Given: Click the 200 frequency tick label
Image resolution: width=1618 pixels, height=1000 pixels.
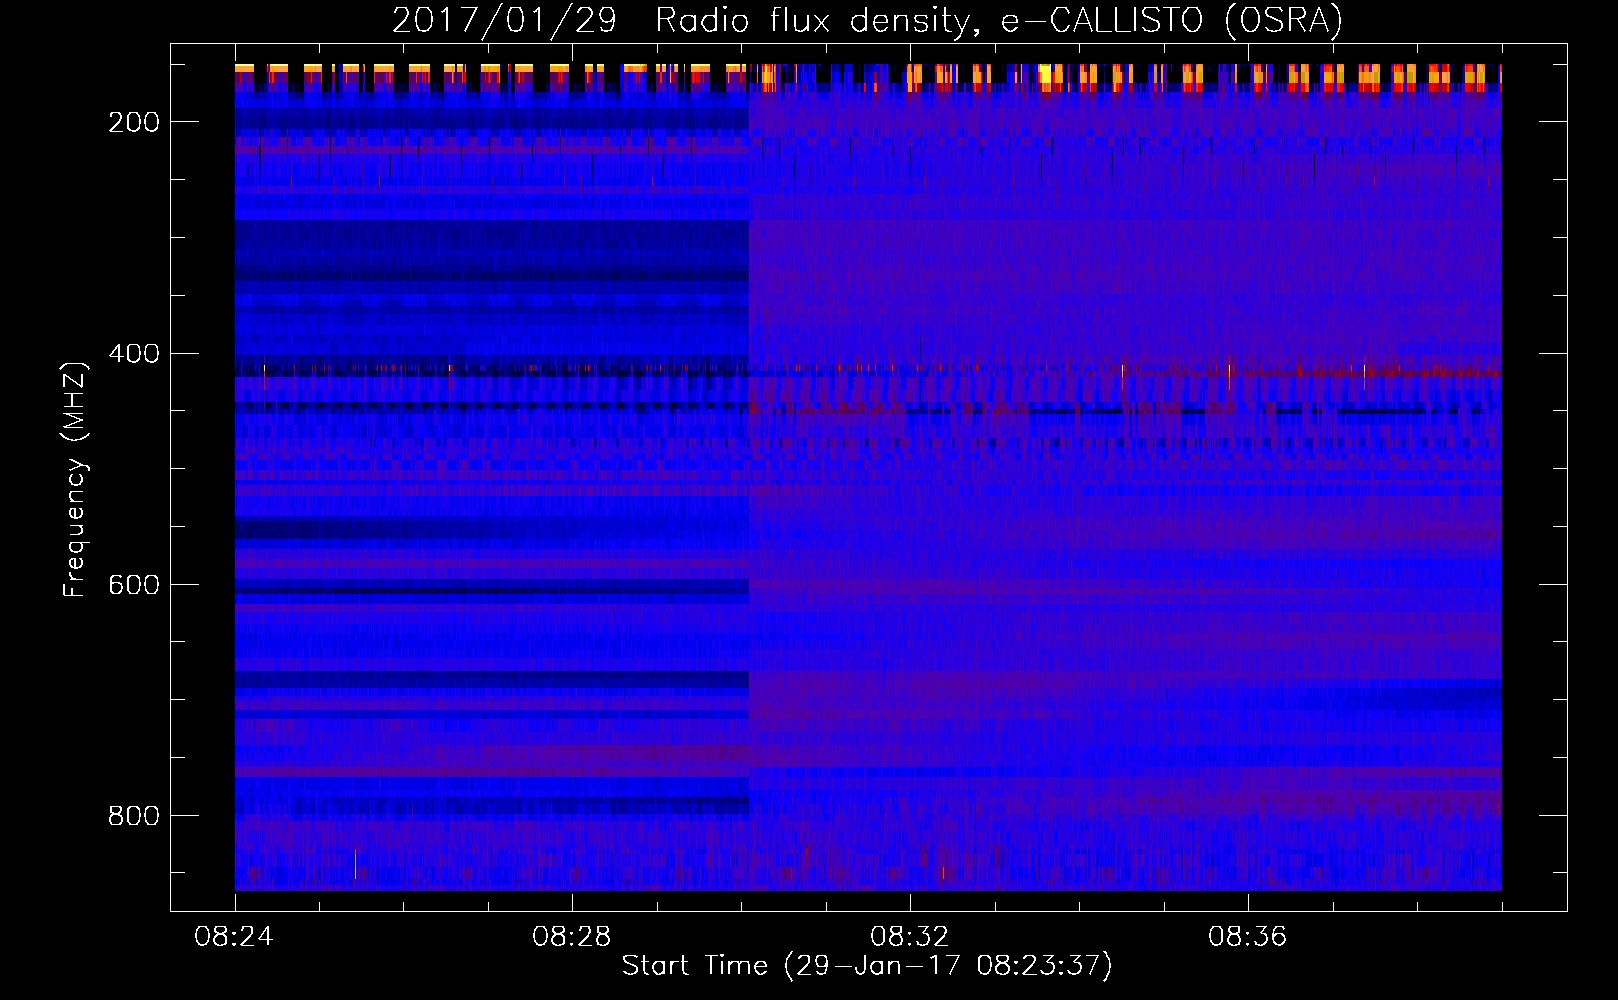Looking at the screenshot, I should [x=134, y=122].
